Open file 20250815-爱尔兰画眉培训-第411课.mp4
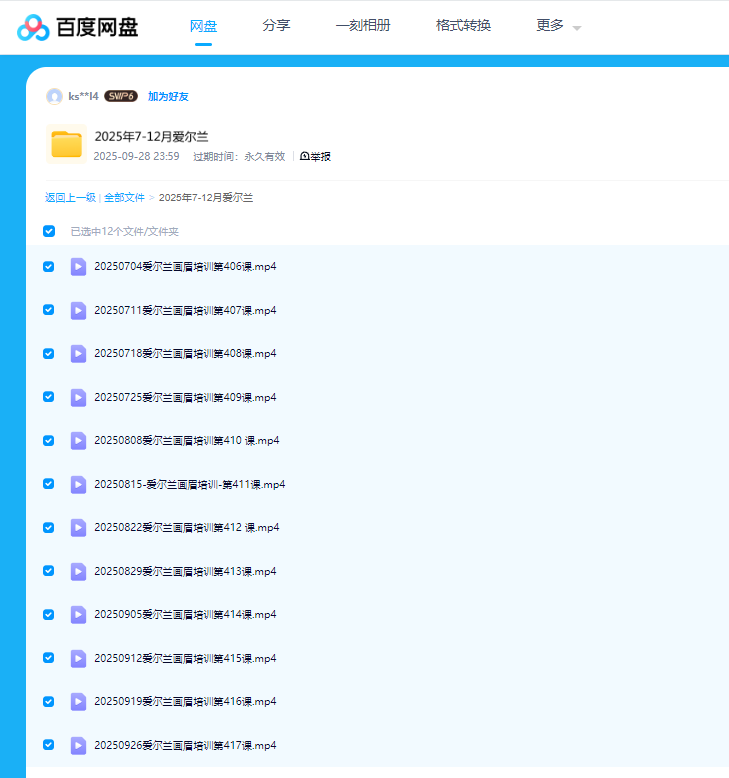Viewport: 729px width, 778px height. [190, 484]
